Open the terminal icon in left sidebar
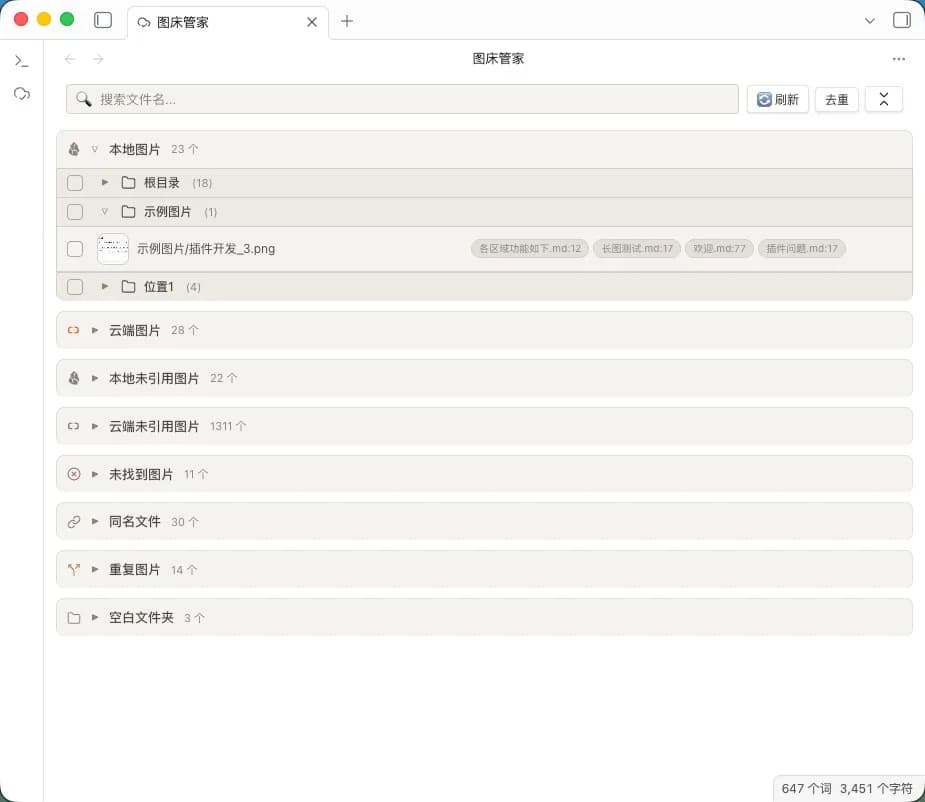This screenshot has width=925, height=802. [x=22, y=61]
